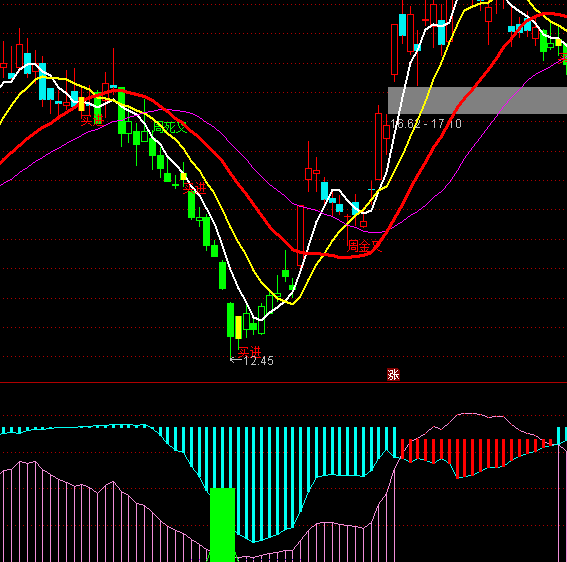Click the large green candle above 周死叉 label
Image resolution: width=567 pixels, height=562 pixels.
122,111
